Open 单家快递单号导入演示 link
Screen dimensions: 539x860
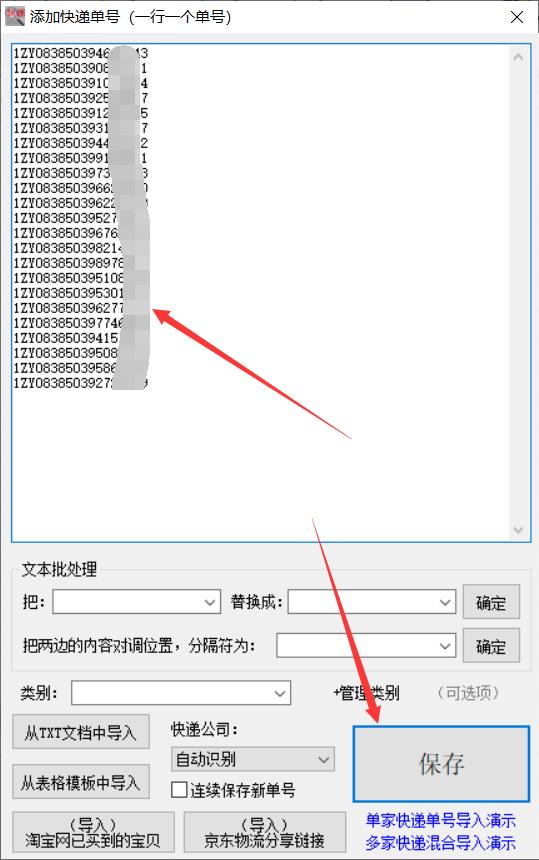coord(440,821)
